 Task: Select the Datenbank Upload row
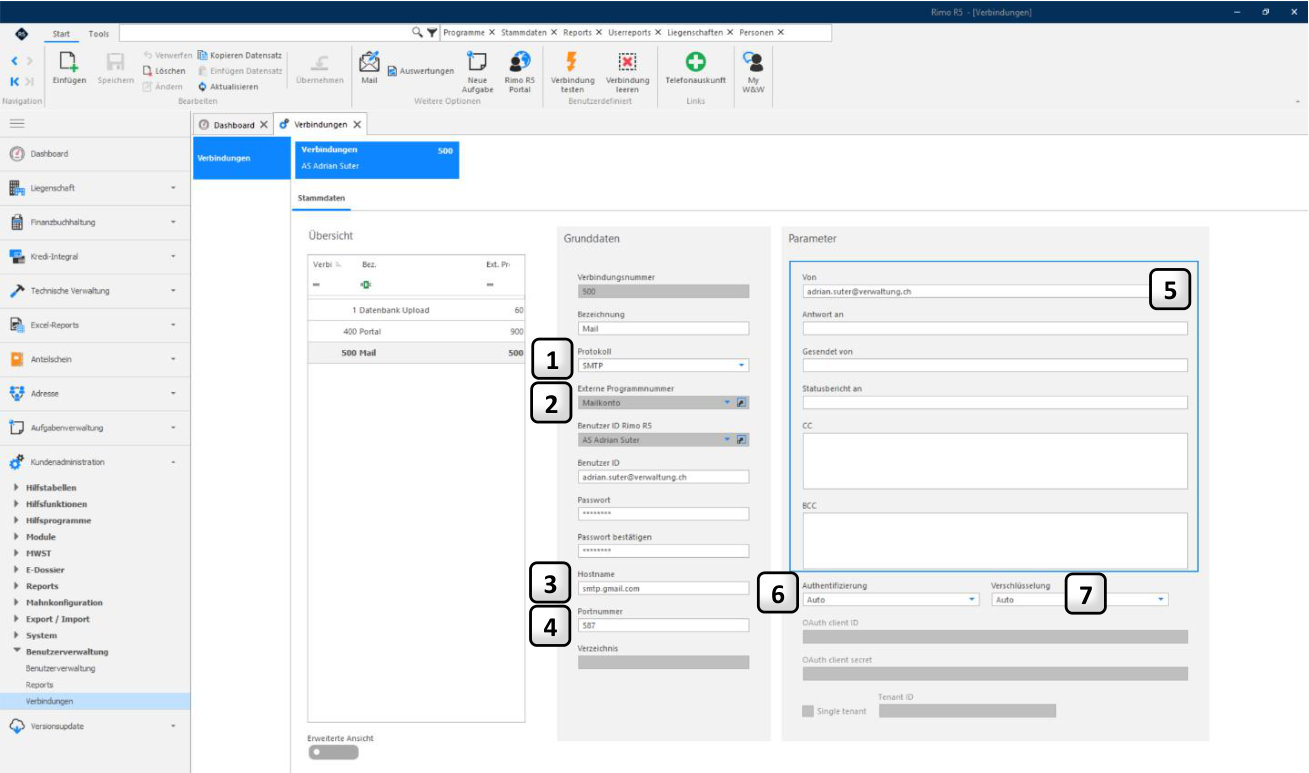coord(416,310)
